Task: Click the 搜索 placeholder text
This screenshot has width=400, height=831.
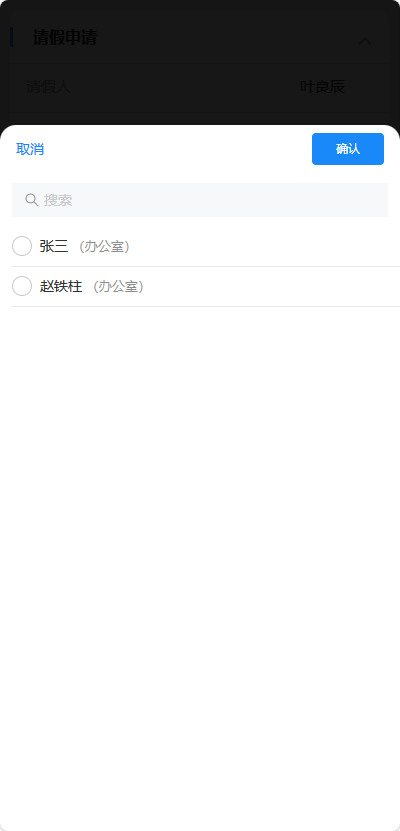Action: [x=58, y=200]
